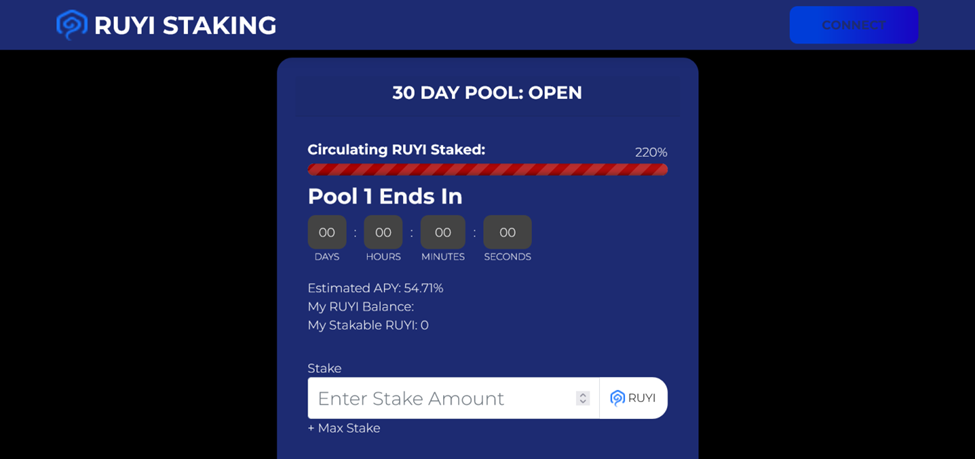
Task: Click the red striped staked progress bar
Action: (488, 169)
